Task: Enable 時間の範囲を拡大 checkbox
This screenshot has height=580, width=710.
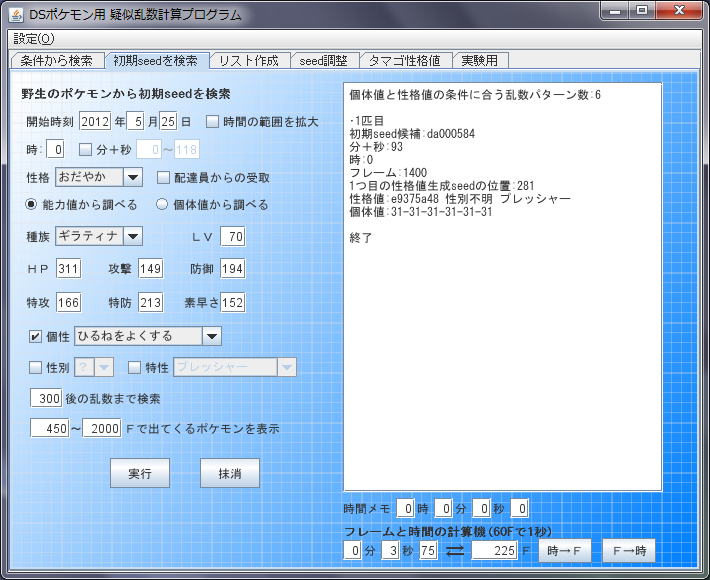Action: point(212,122)
